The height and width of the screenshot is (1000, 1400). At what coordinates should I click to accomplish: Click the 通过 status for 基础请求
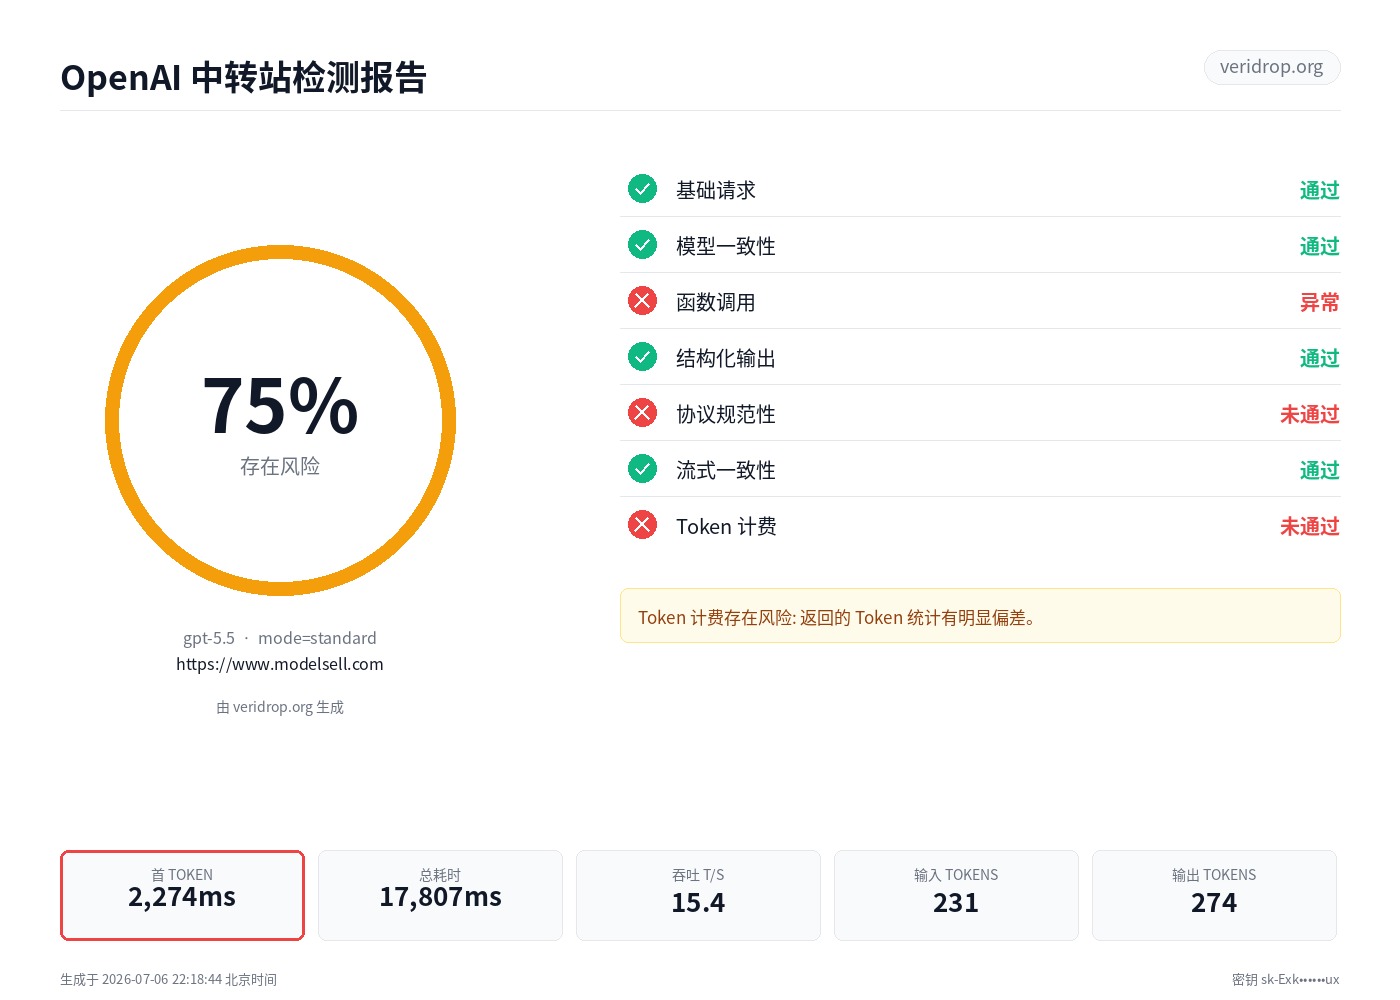(1319, 190)
